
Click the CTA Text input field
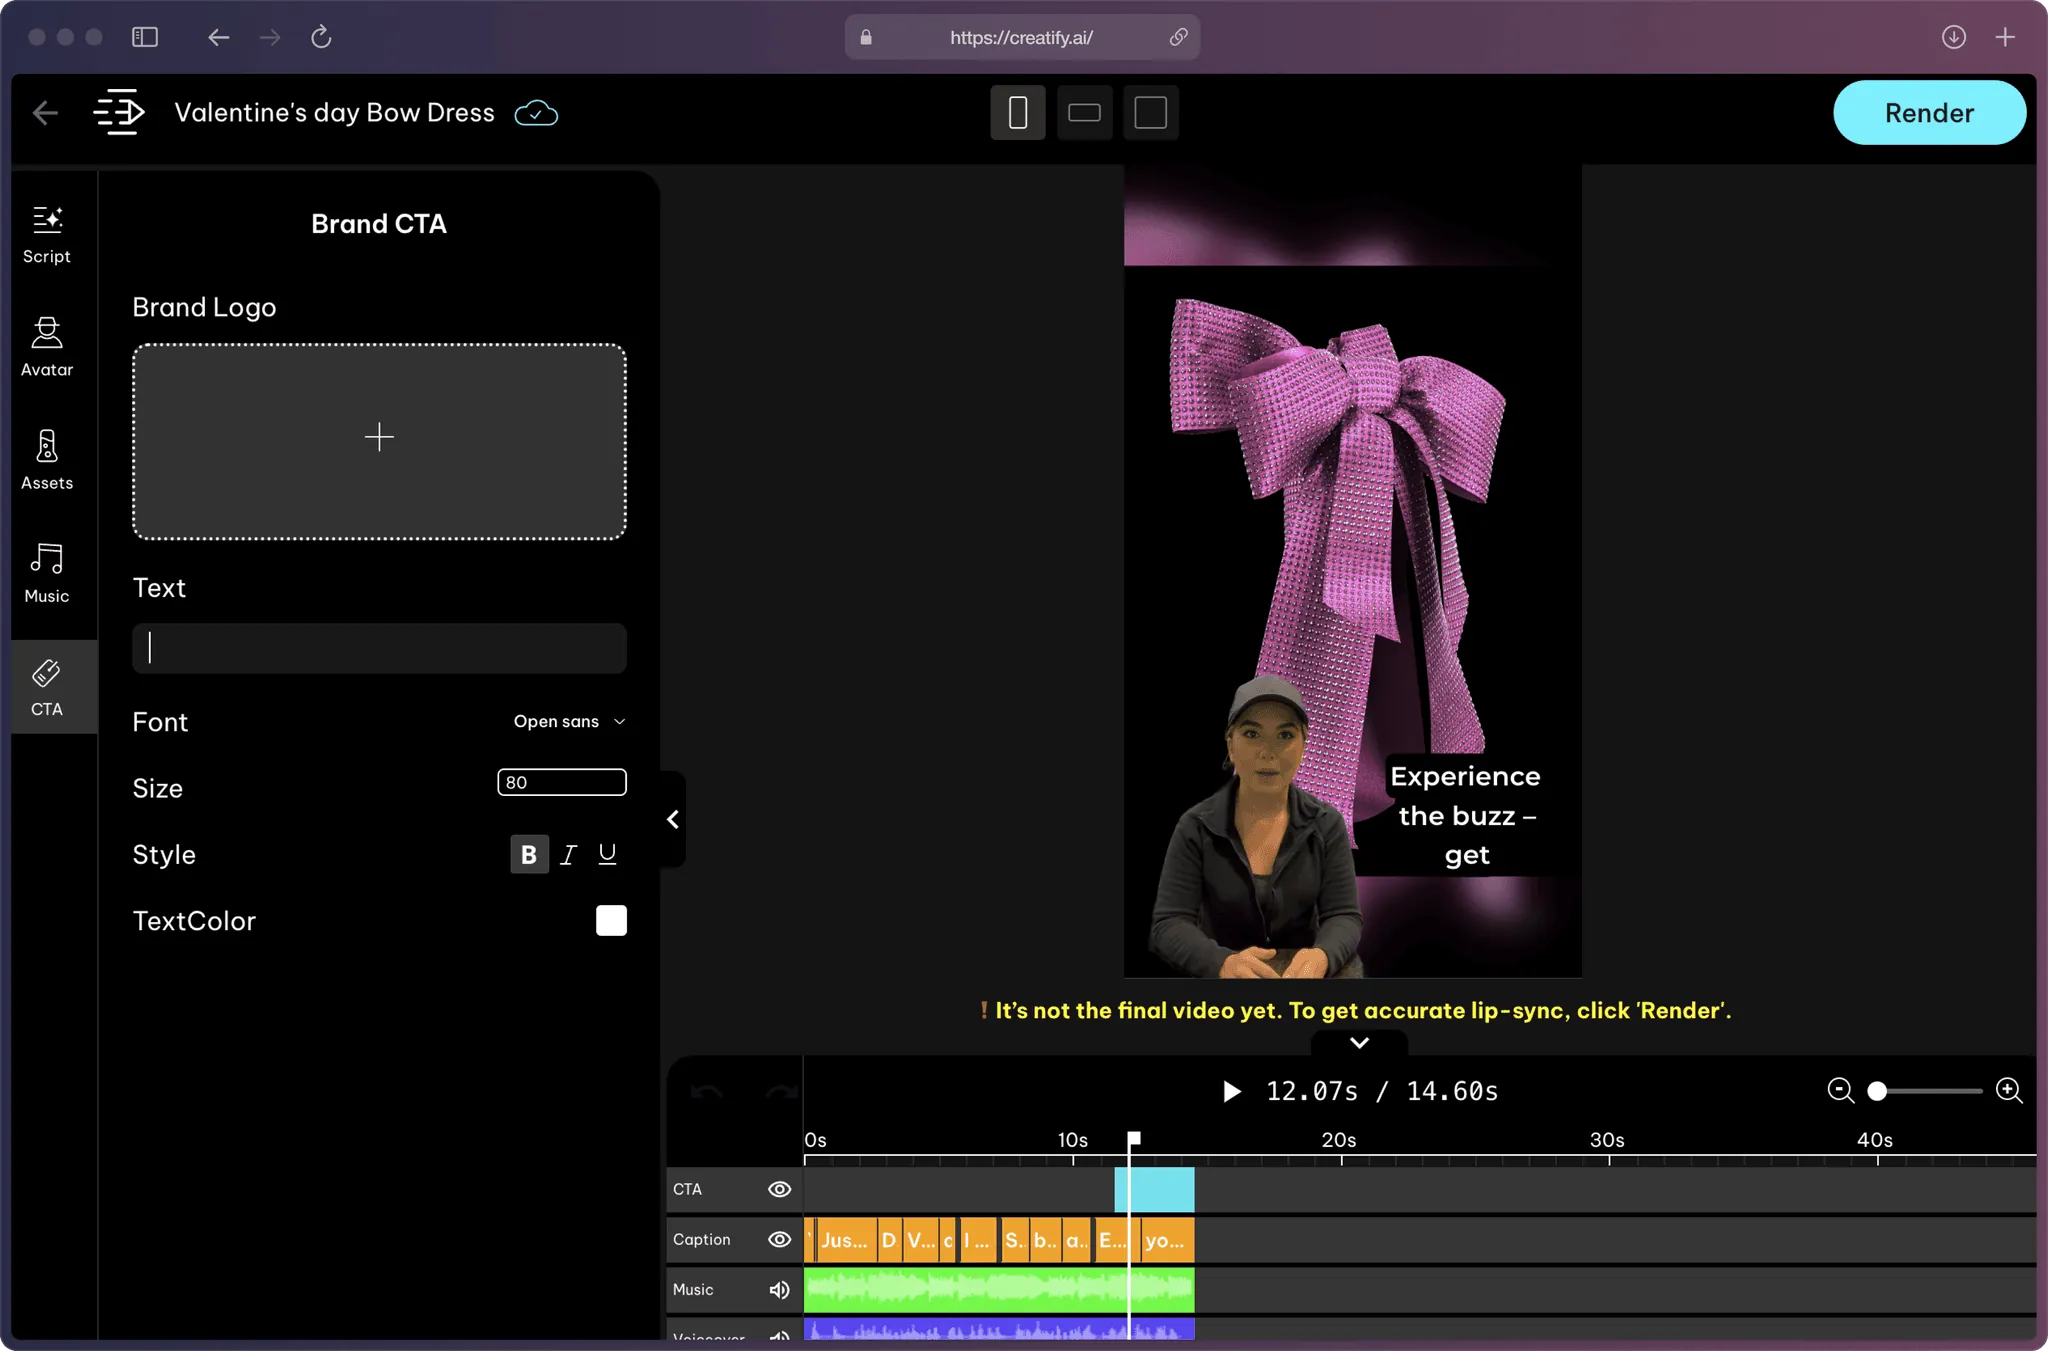(x=379, y=648)
